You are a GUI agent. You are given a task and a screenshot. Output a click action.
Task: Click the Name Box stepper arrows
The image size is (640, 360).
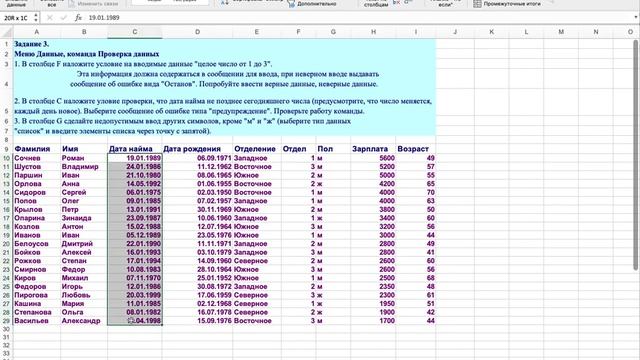[36, 18]
